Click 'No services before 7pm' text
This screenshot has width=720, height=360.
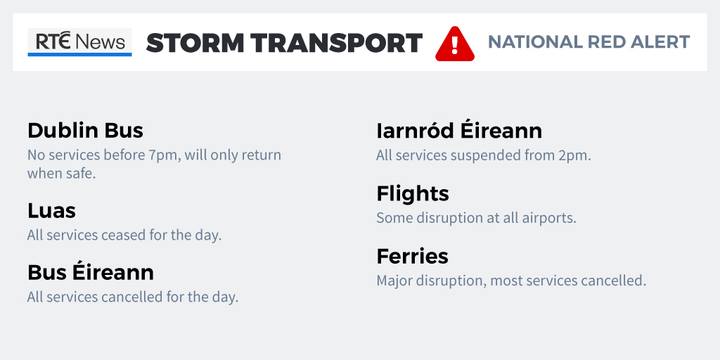tap(102, 155)
